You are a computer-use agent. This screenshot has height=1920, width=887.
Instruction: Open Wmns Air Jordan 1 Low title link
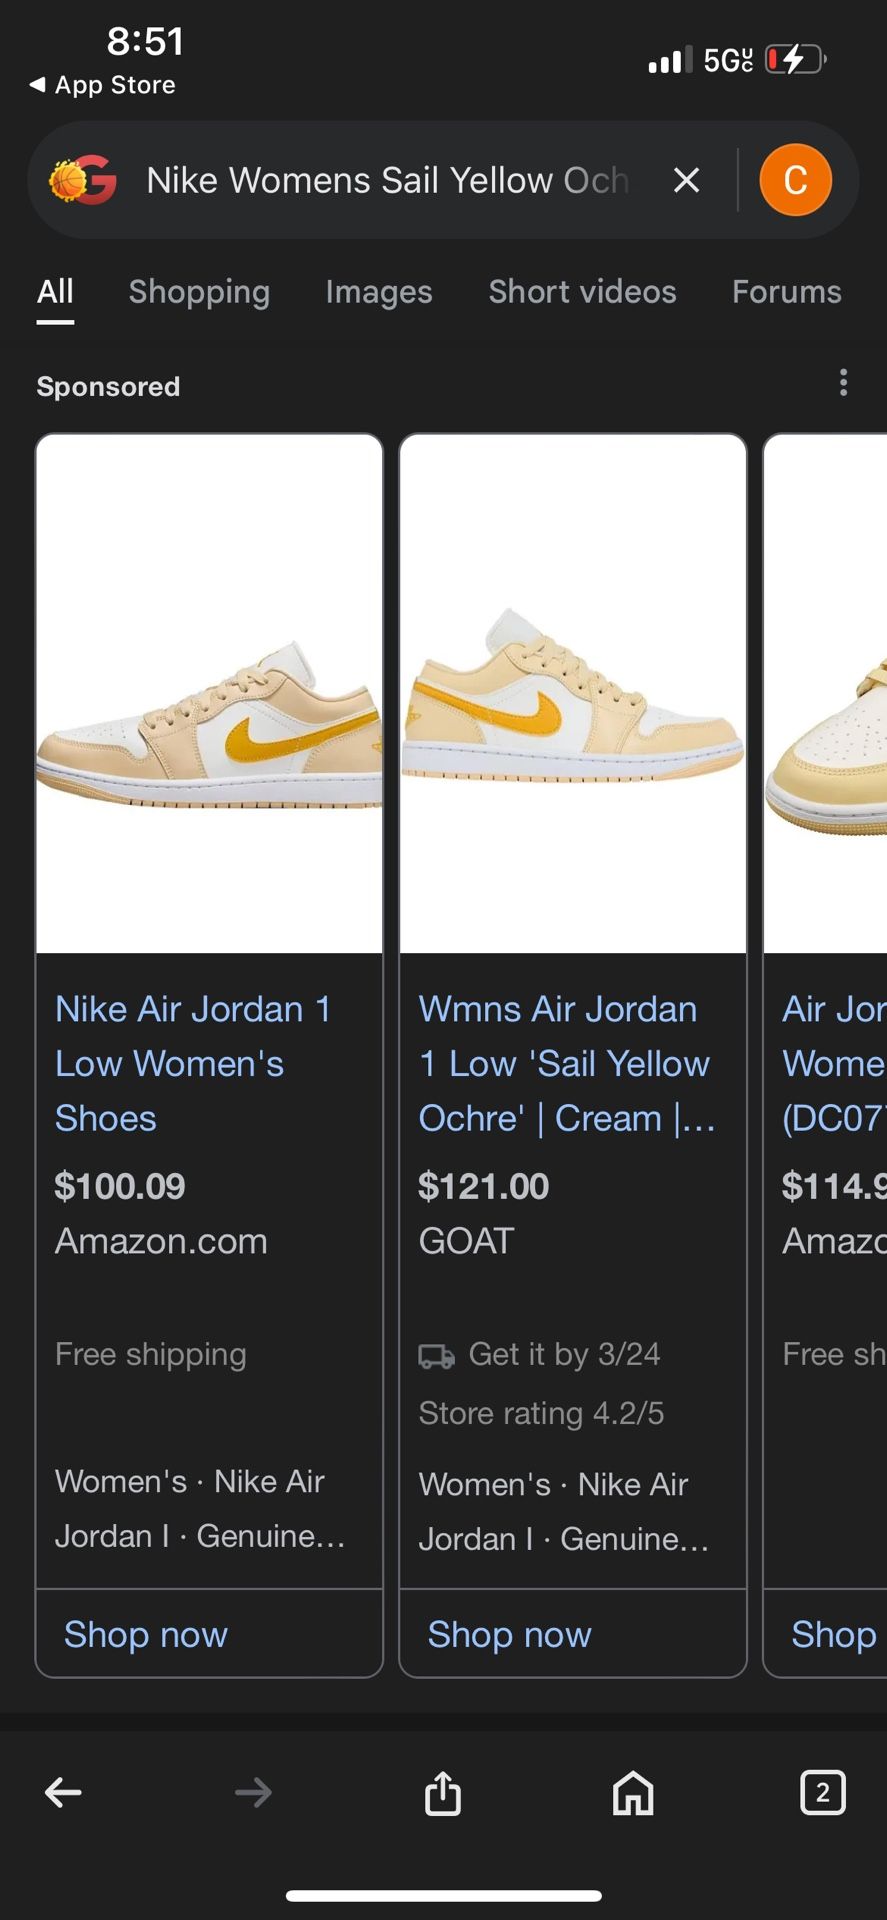[x=565, y=1064]
